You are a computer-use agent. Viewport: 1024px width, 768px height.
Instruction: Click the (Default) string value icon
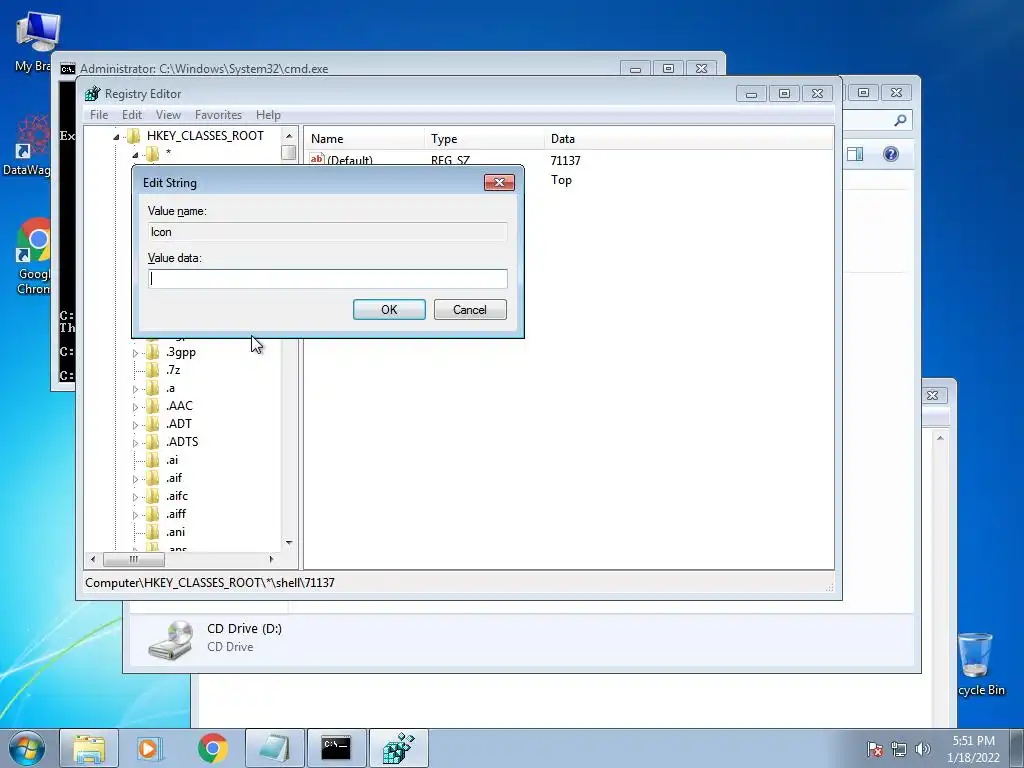point(317,159)
